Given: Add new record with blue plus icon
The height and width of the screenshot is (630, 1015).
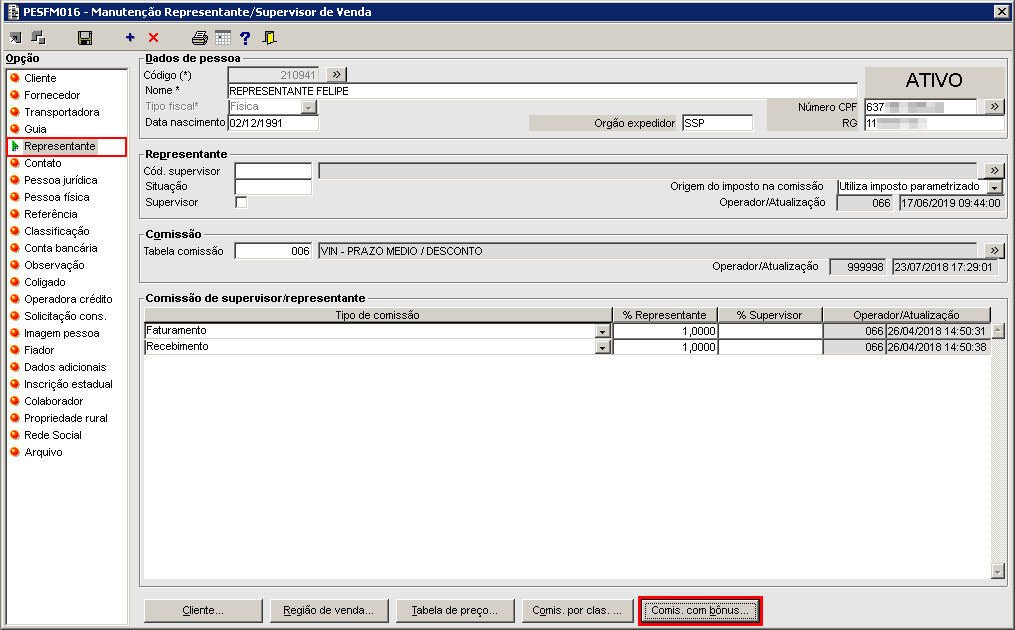Looking at the screenshot, I should pyautogui.click(x=130, y=38).
